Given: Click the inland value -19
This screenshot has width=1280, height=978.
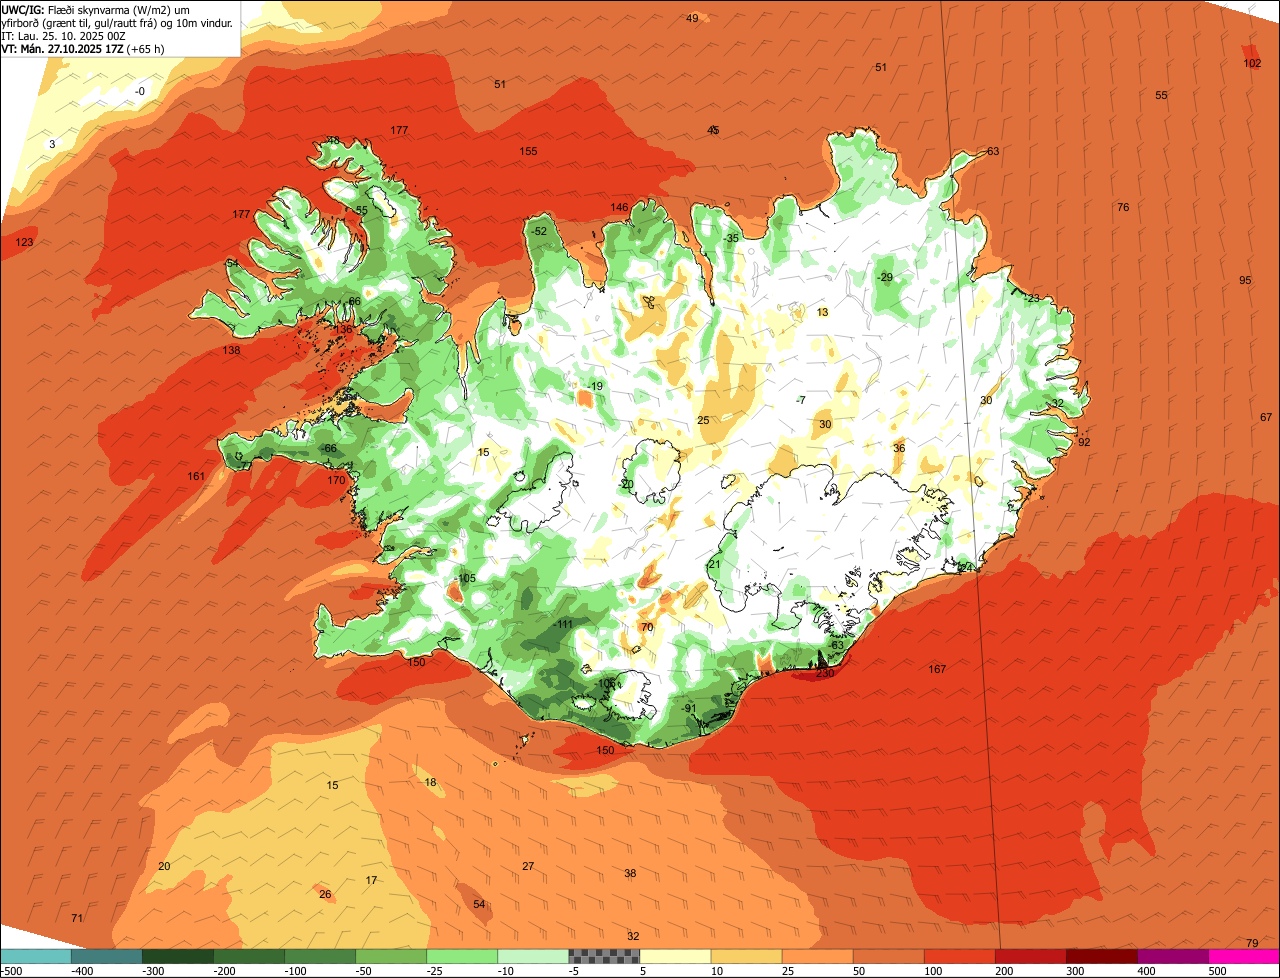Looking at the screenshot, I should click(596, 386).
